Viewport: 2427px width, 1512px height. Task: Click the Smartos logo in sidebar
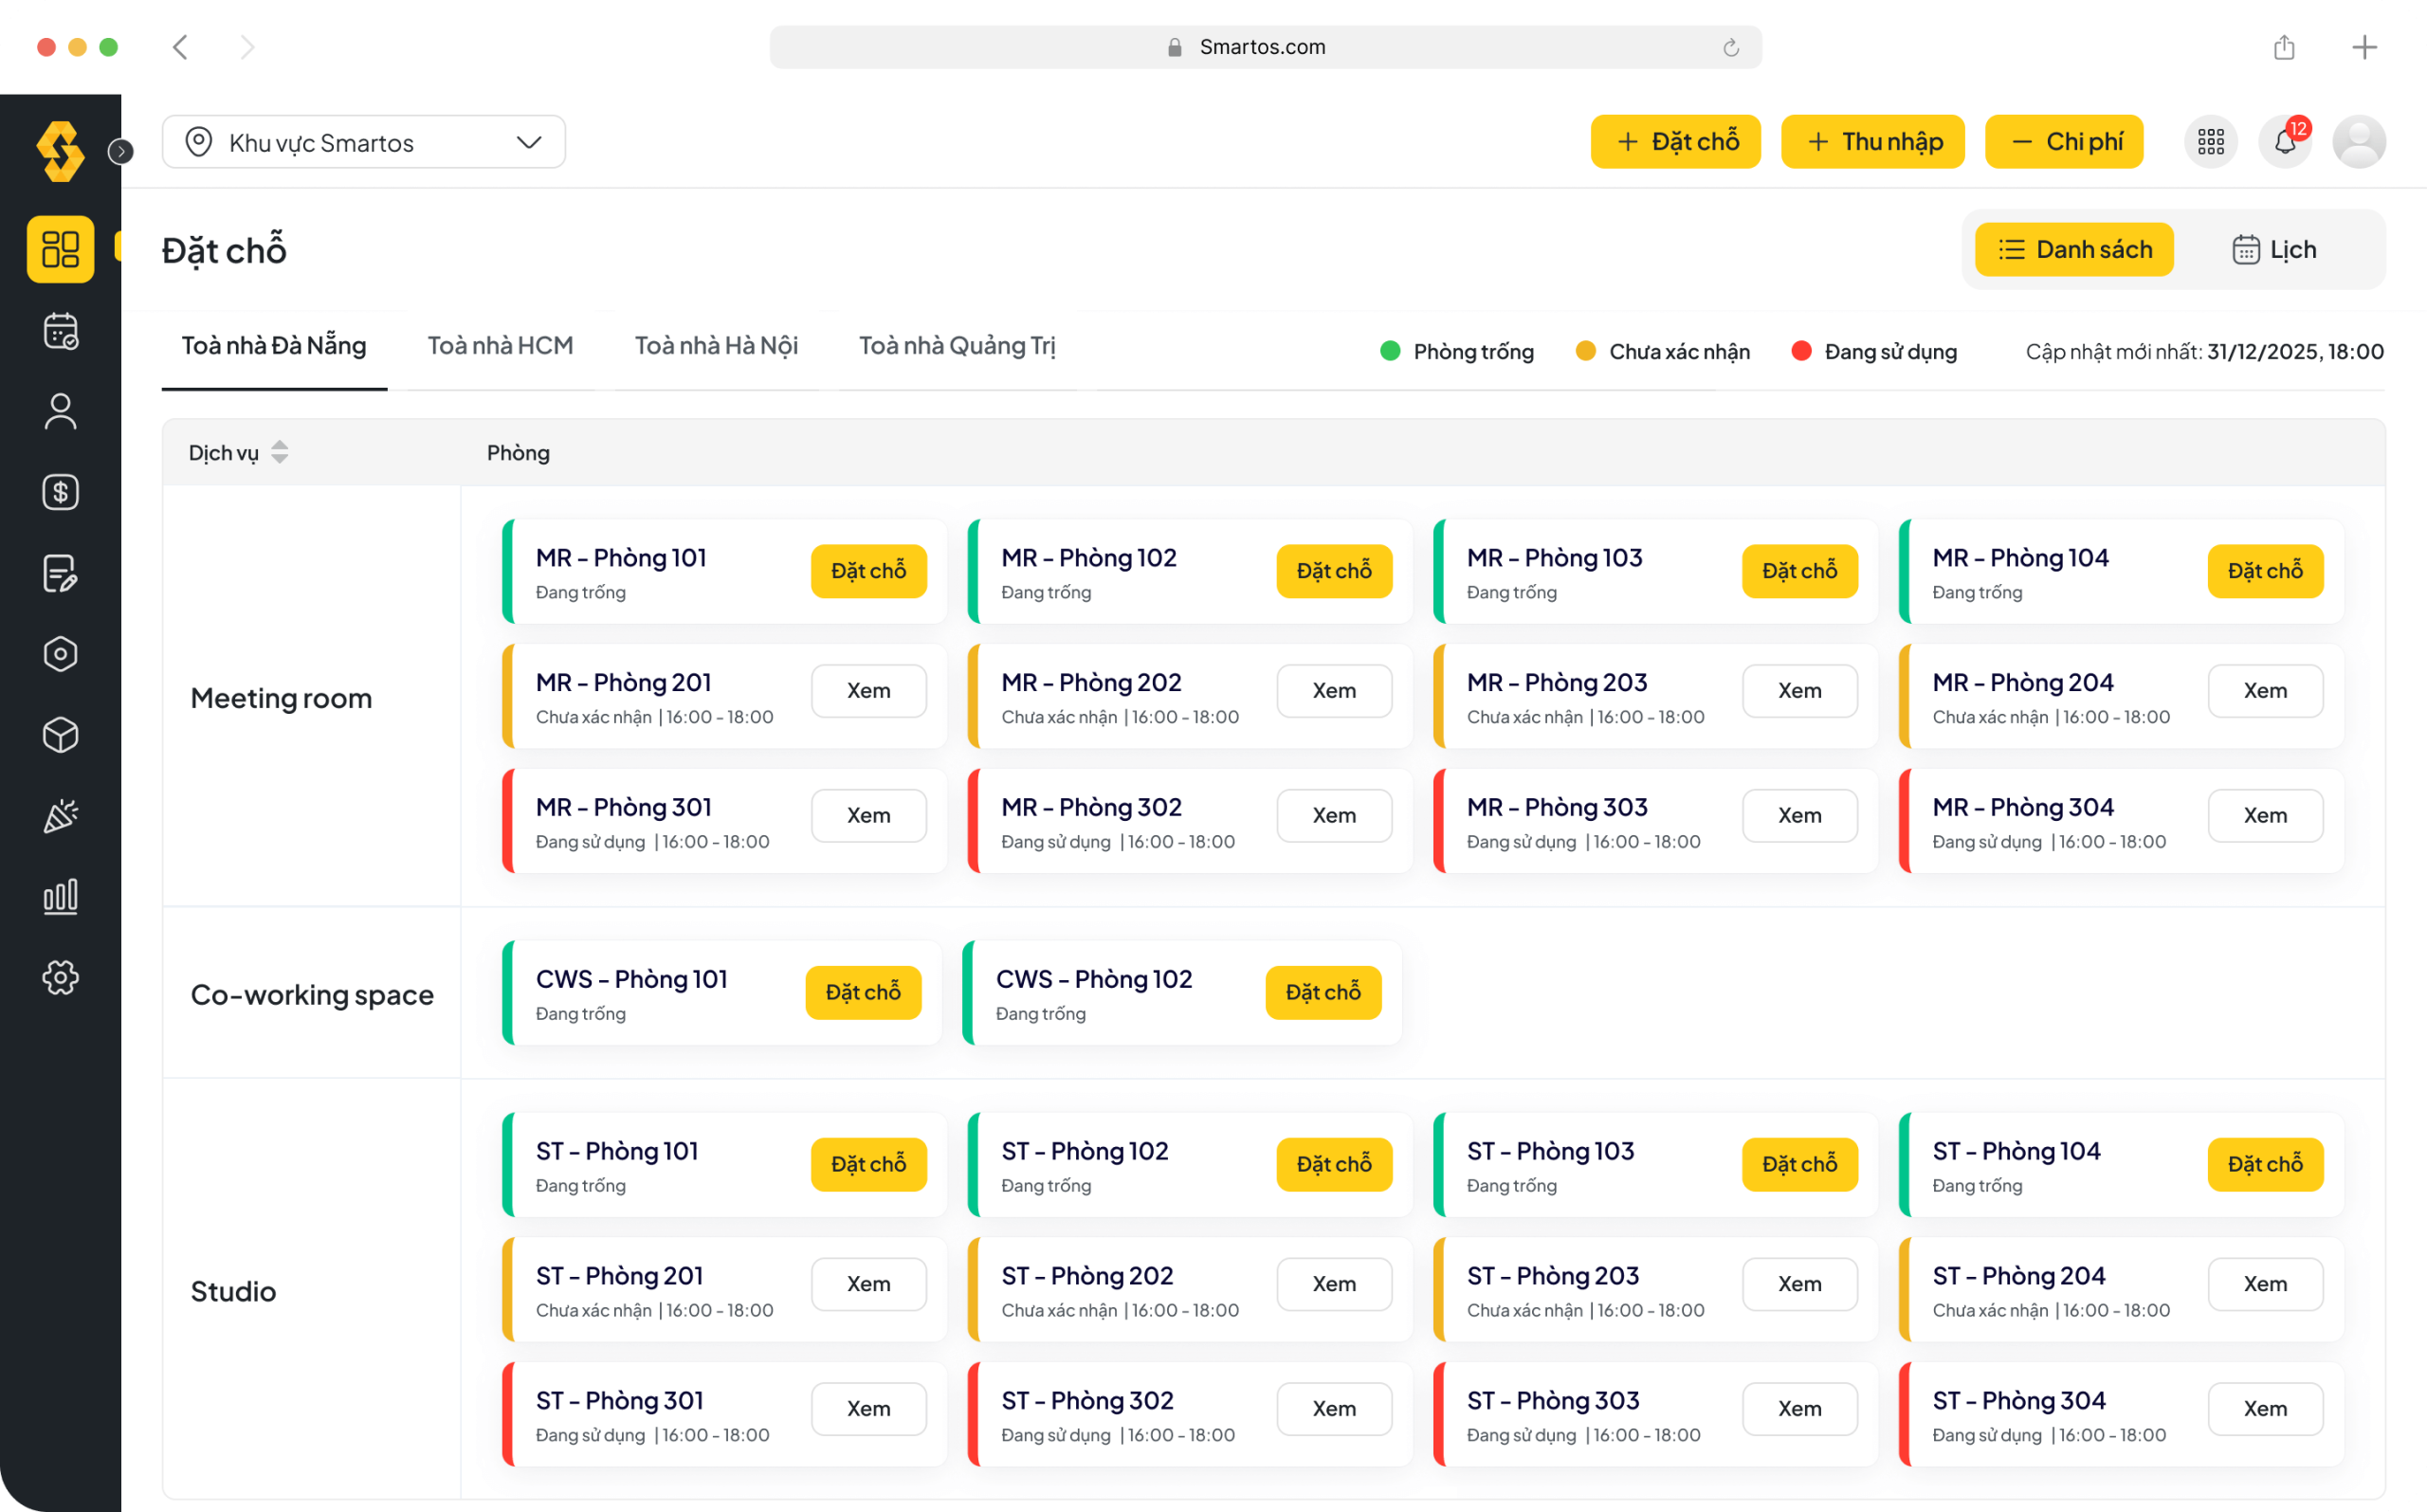click(x=60, y=152)
